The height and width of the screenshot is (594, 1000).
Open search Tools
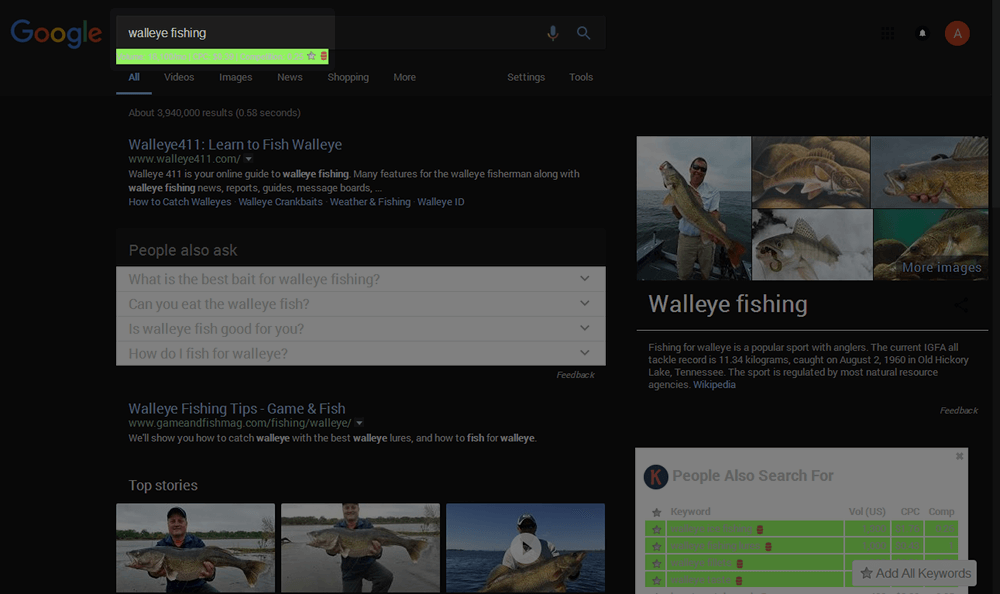581,77
